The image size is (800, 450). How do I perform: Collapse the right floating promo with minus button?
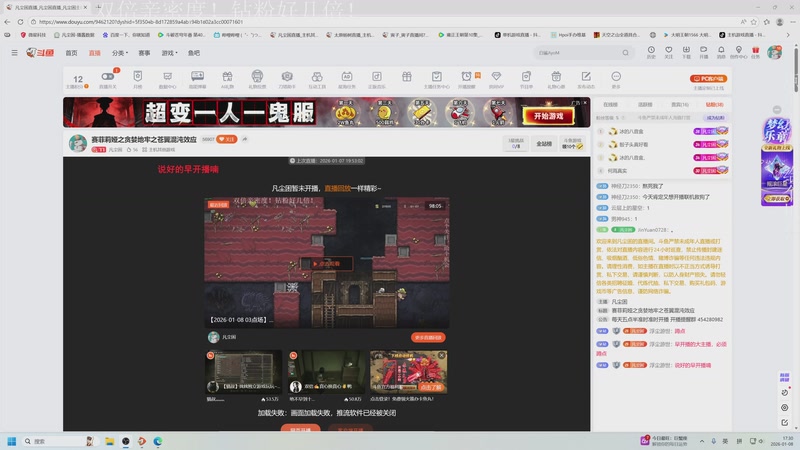click(777, 110)
